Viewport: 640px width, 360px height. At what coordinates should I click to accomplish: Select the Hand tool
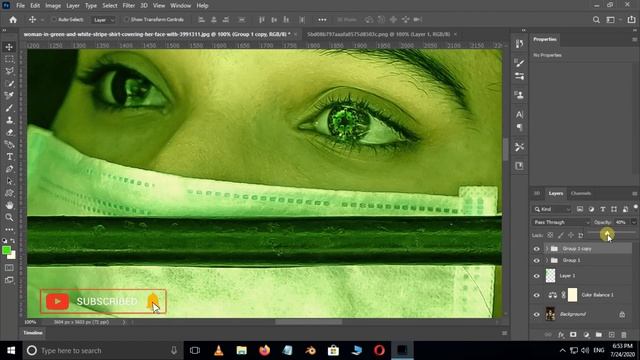[x=9, y=205]
